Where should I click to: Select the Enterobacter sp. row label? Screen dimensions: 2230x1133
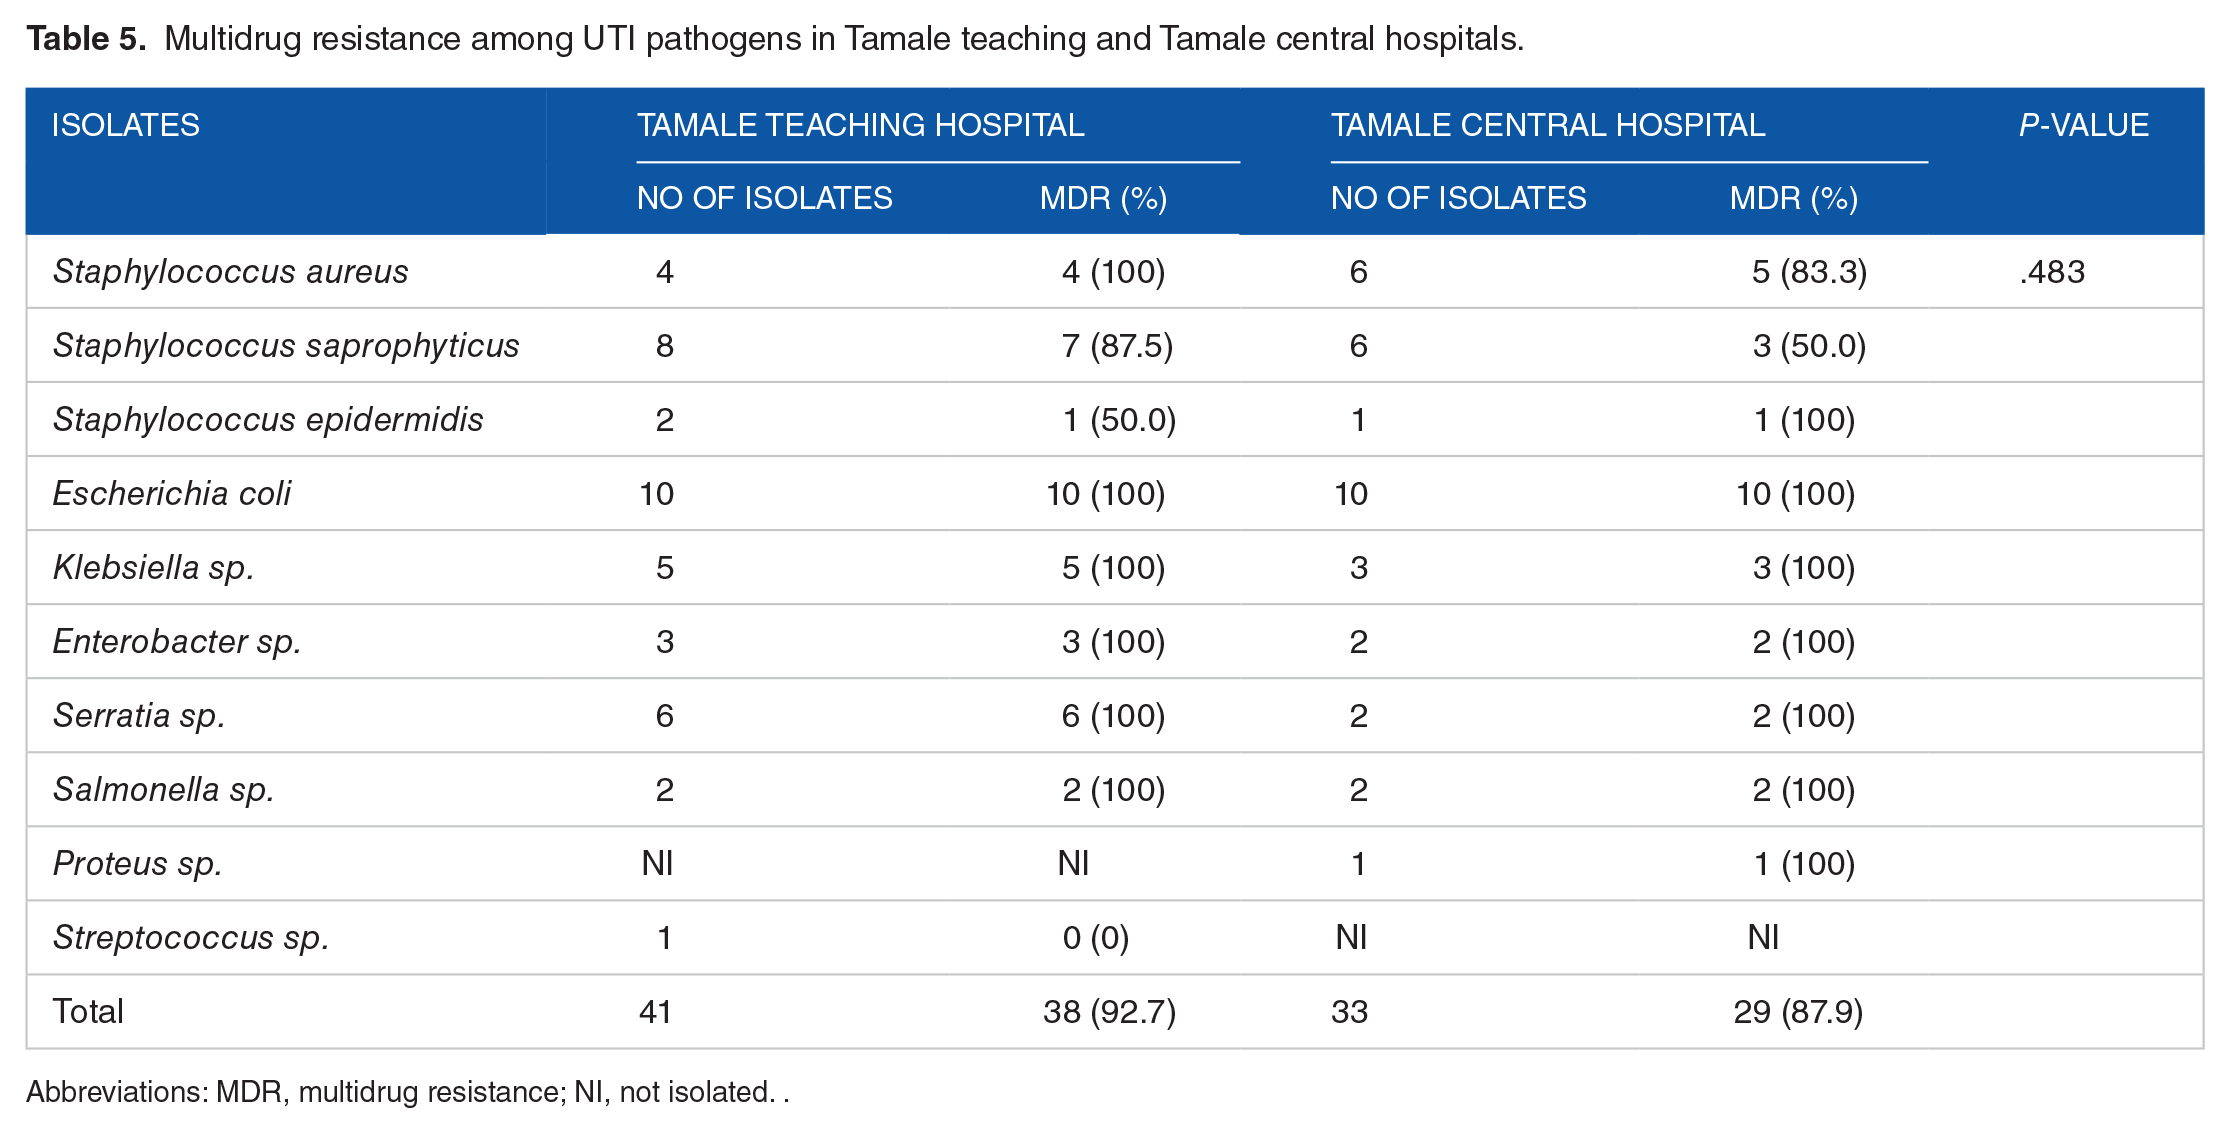point(177,641)
